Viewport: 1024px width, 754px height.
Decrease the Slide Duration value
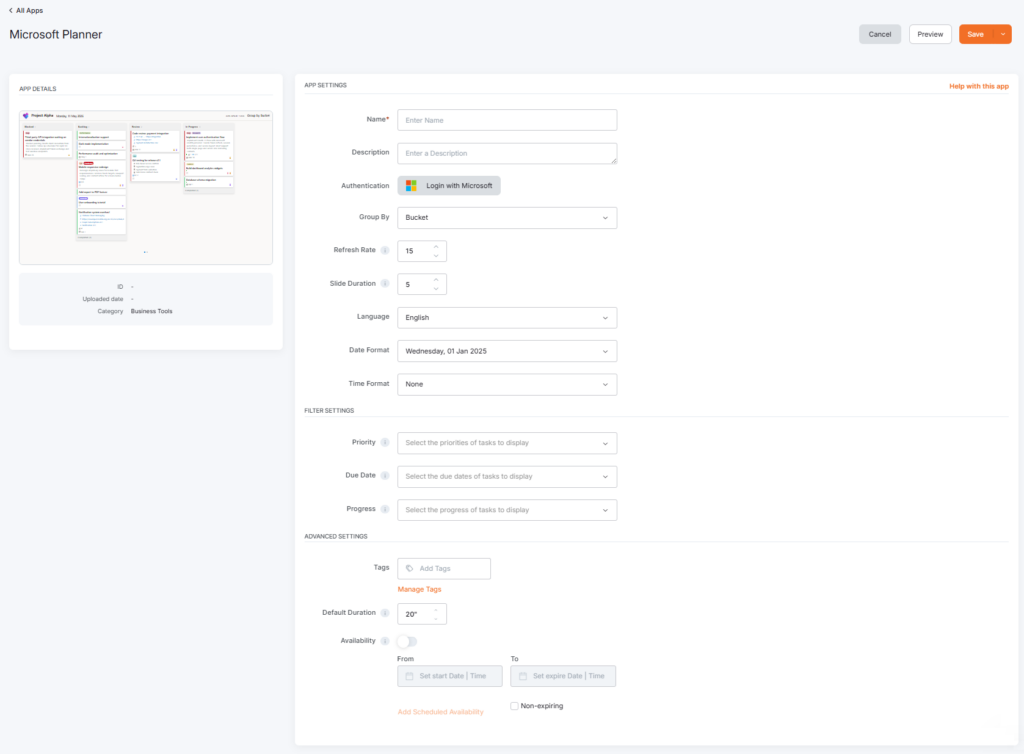point(436,289)
